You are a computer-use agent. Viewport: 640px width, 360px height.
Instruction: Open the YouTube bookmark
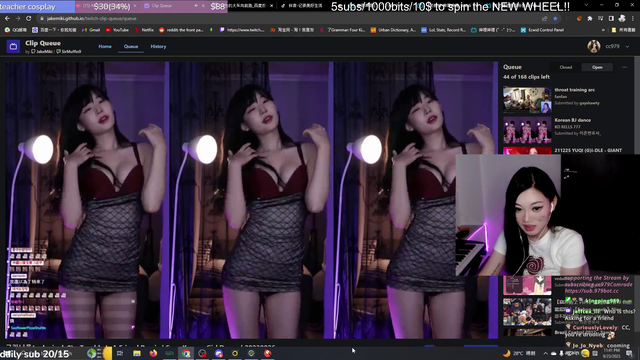click(x=117, y=30)
